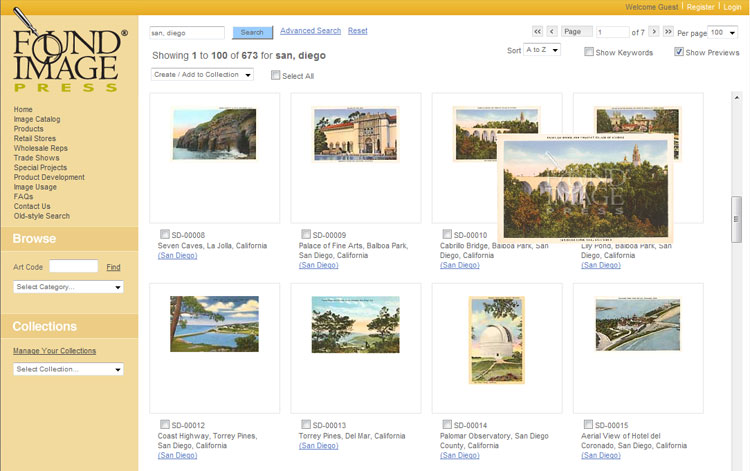This screenshot has height=471, width=750.
Task: Open Retail Stores menu item
Action: click(34, 138)
